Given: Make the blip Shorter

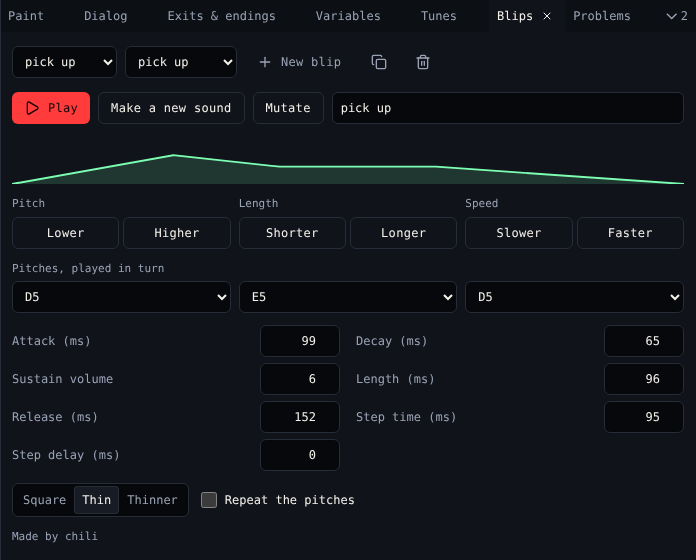Looking at the screenshot, I should 292,233.
